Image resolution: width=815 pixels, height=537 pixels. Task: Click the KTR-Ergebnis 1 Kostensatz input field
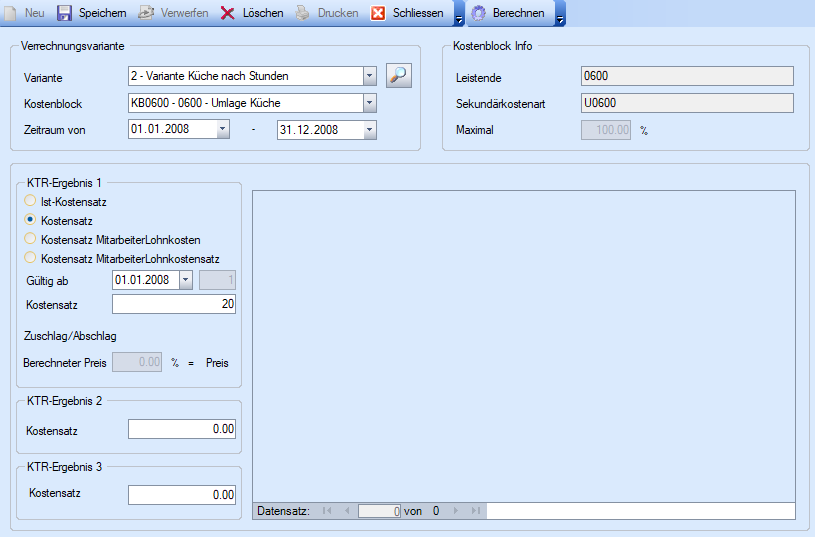[x=174, y=304]
